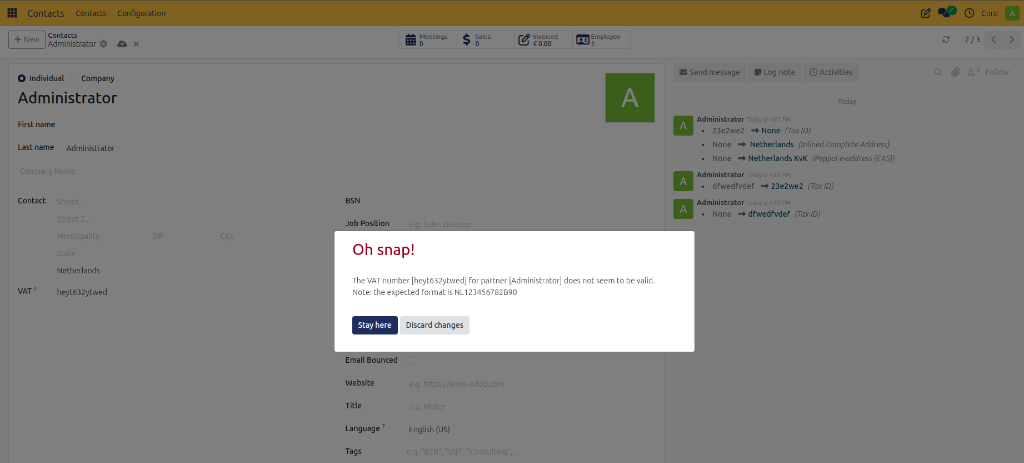Open the Invoiced stat button
Viewport: 1024px width, 463px height.
tap(543, 40)
